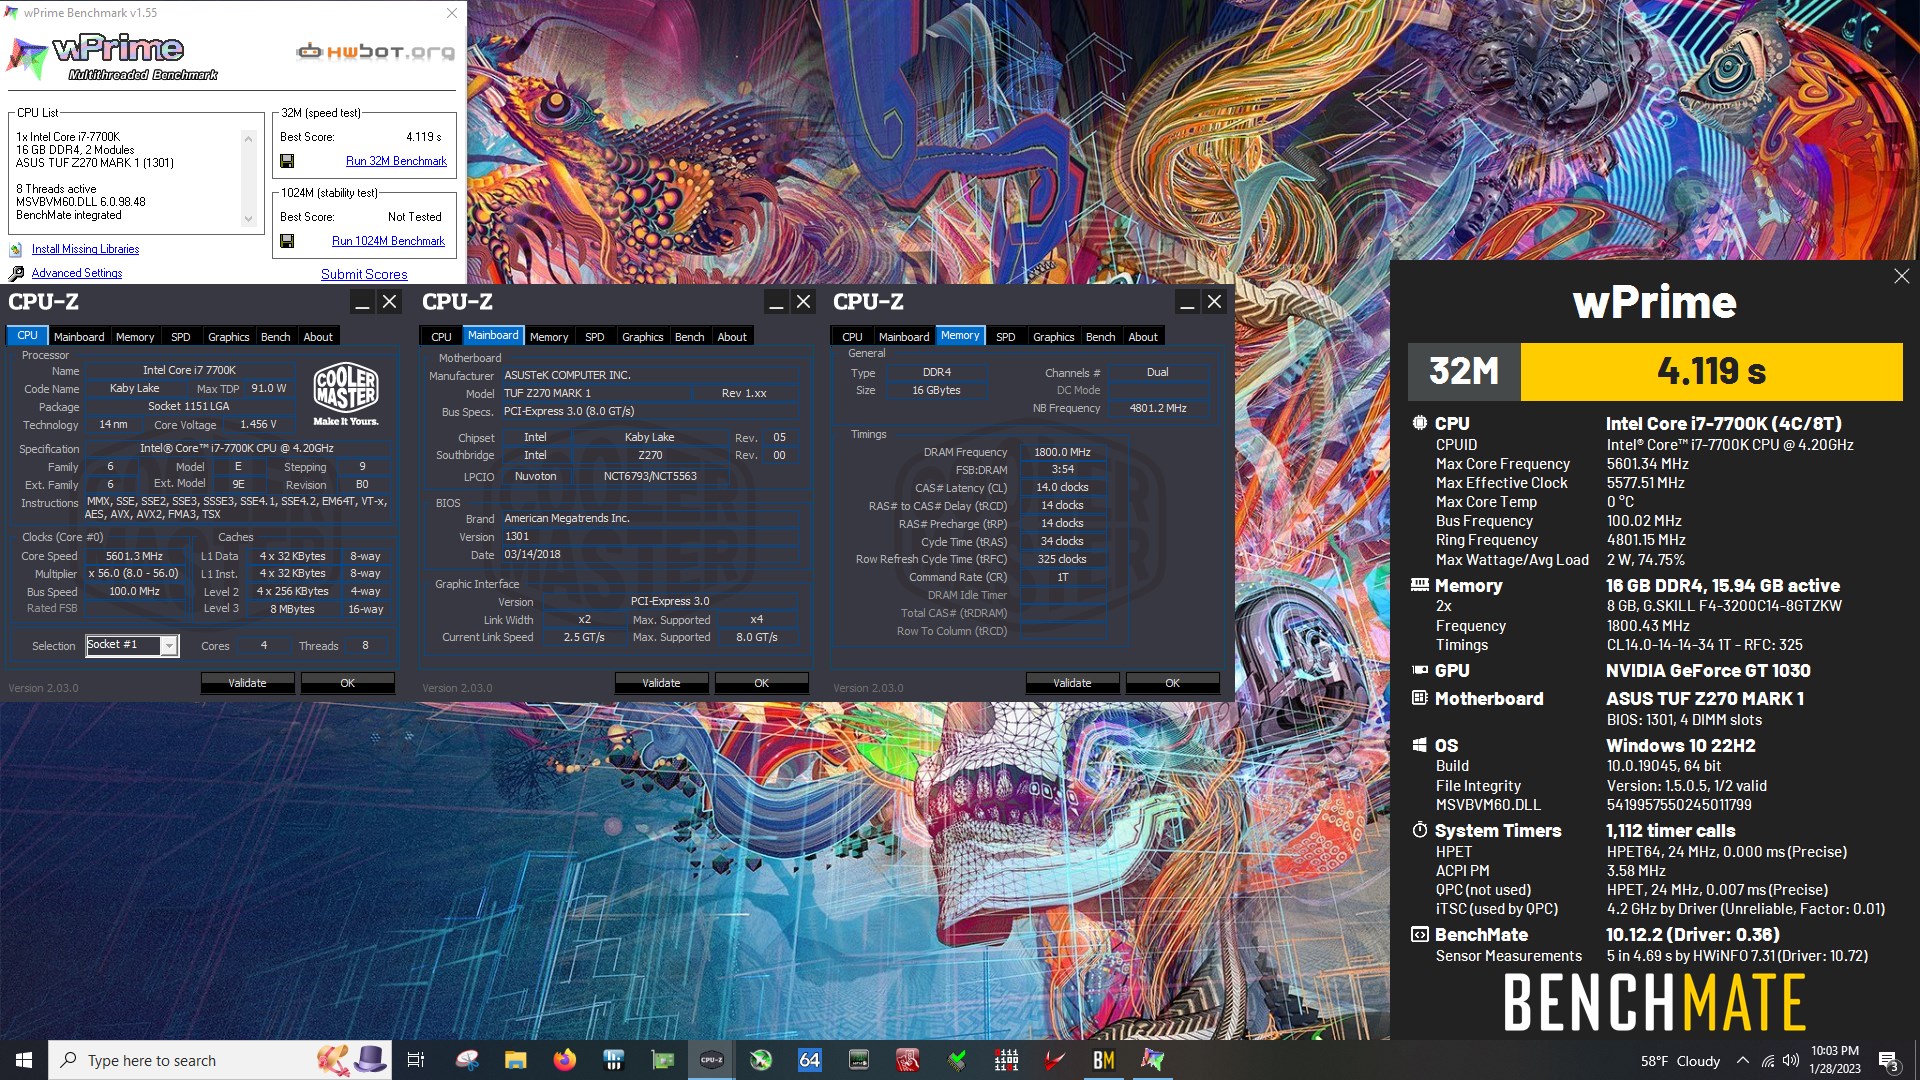Click Run 1024M Benchmark link
The image size is (1920, 1080).
(x=388, y=241)
